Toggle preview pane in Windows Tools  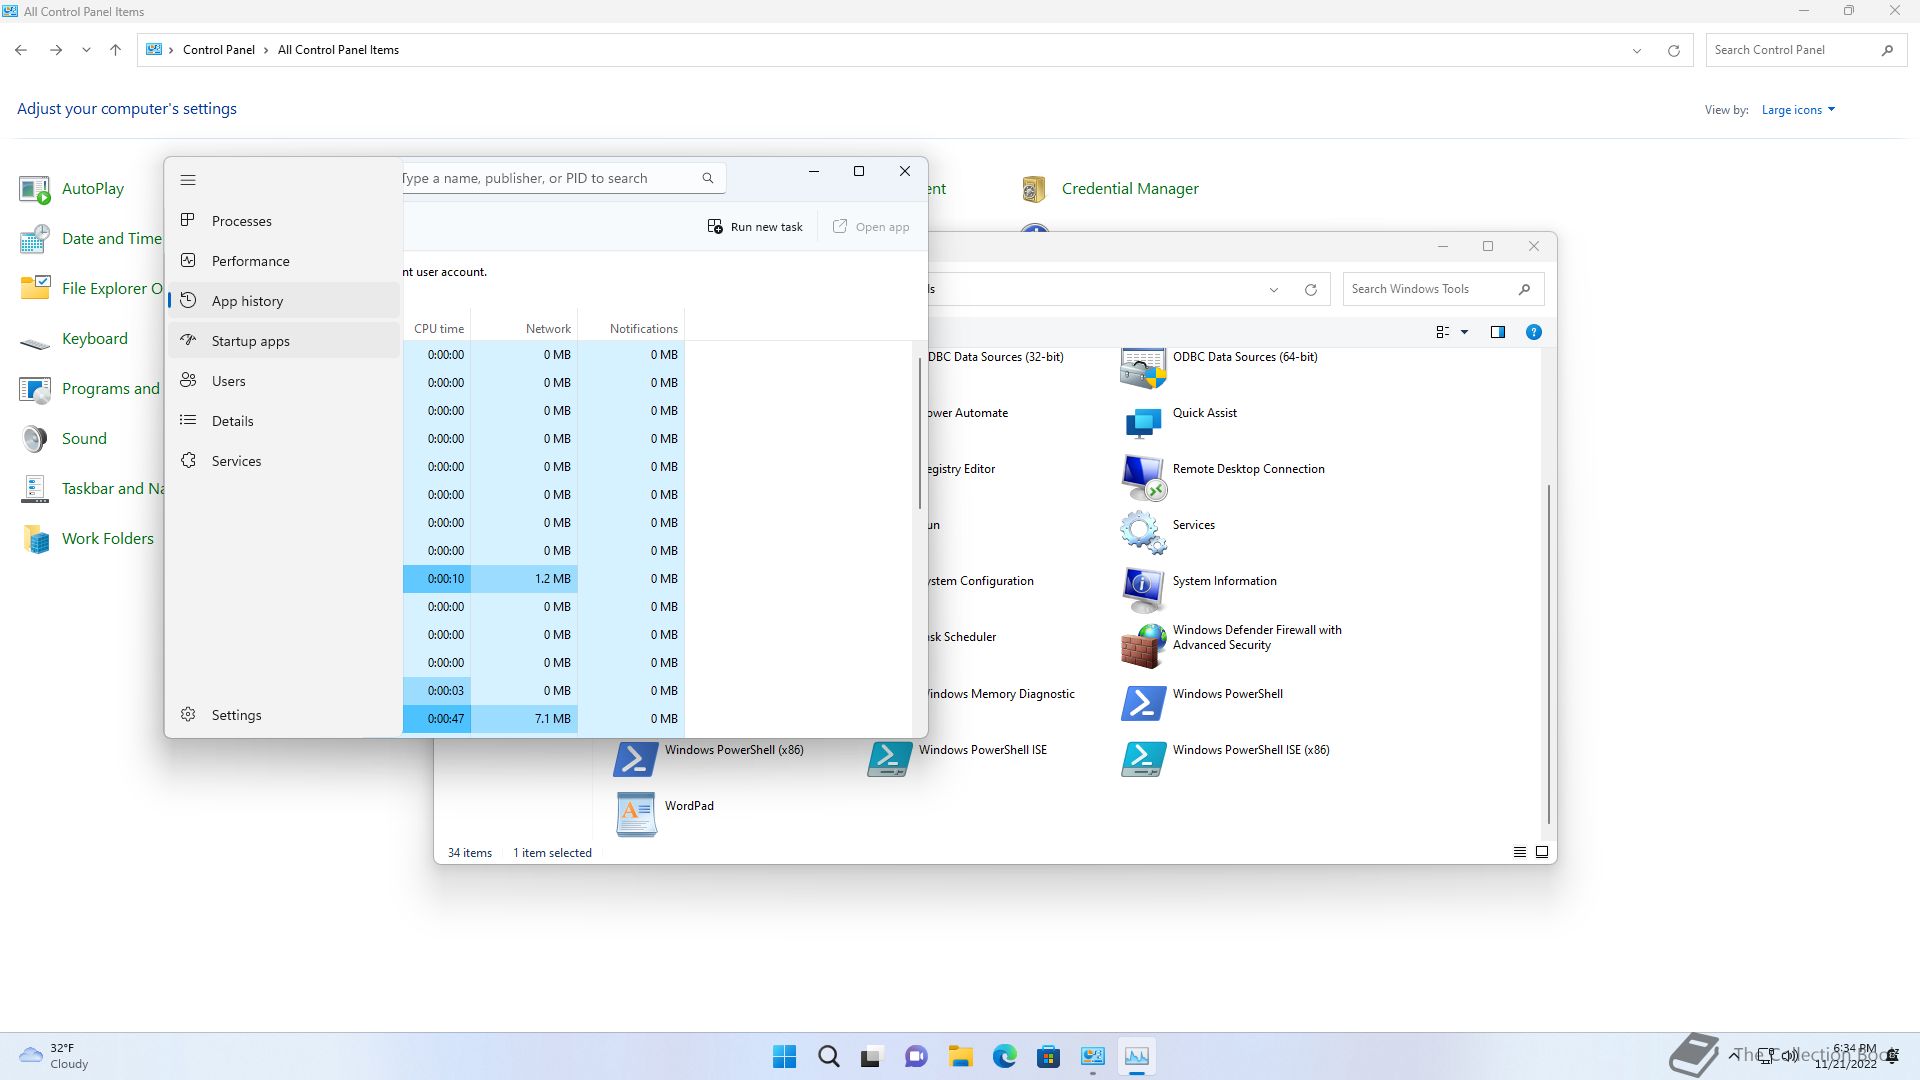pyautogui.click(x=1497, y=332)
